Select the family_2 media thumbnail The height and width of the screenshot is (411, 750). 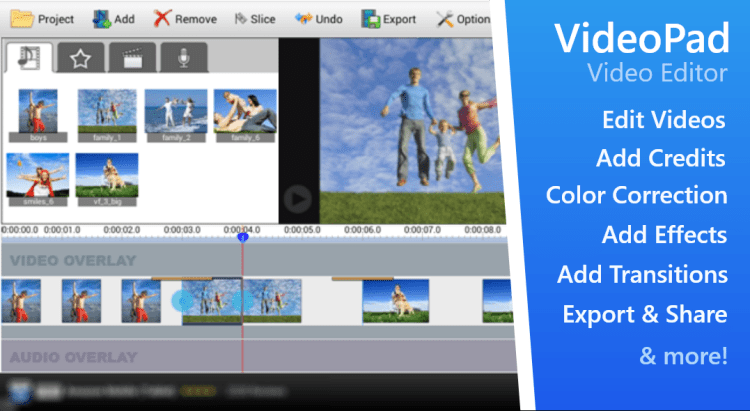click(x=176, y=115)
